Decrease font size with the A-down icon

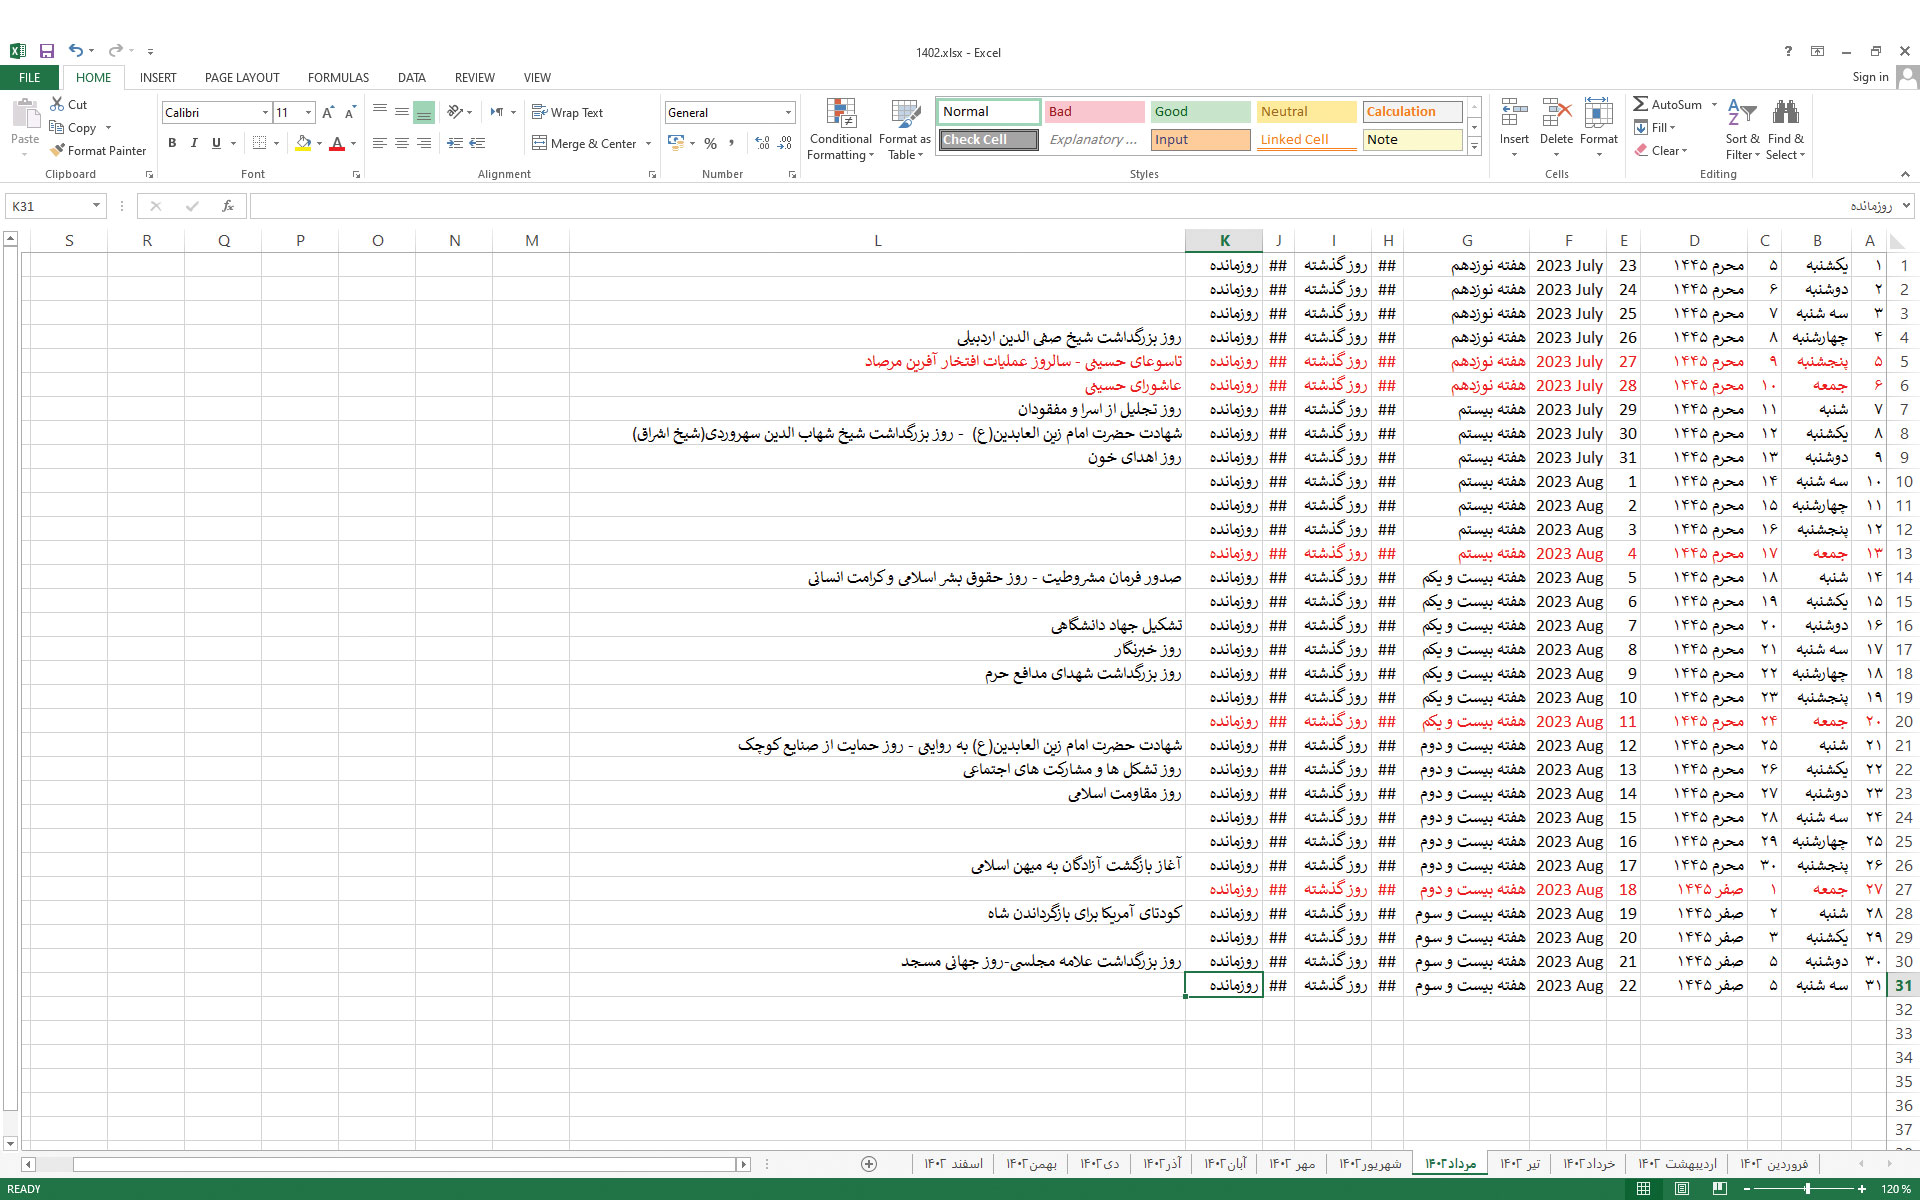350,113
